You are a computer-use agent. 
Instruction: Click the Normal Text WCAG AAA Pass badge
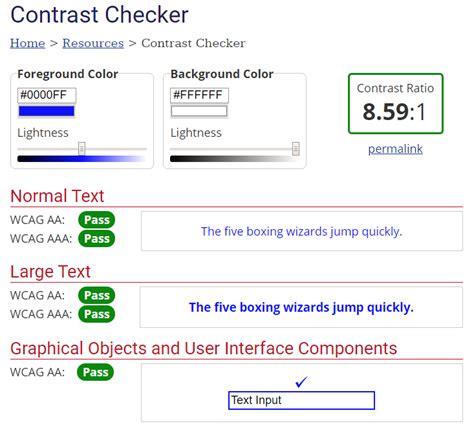pos(97,239)
